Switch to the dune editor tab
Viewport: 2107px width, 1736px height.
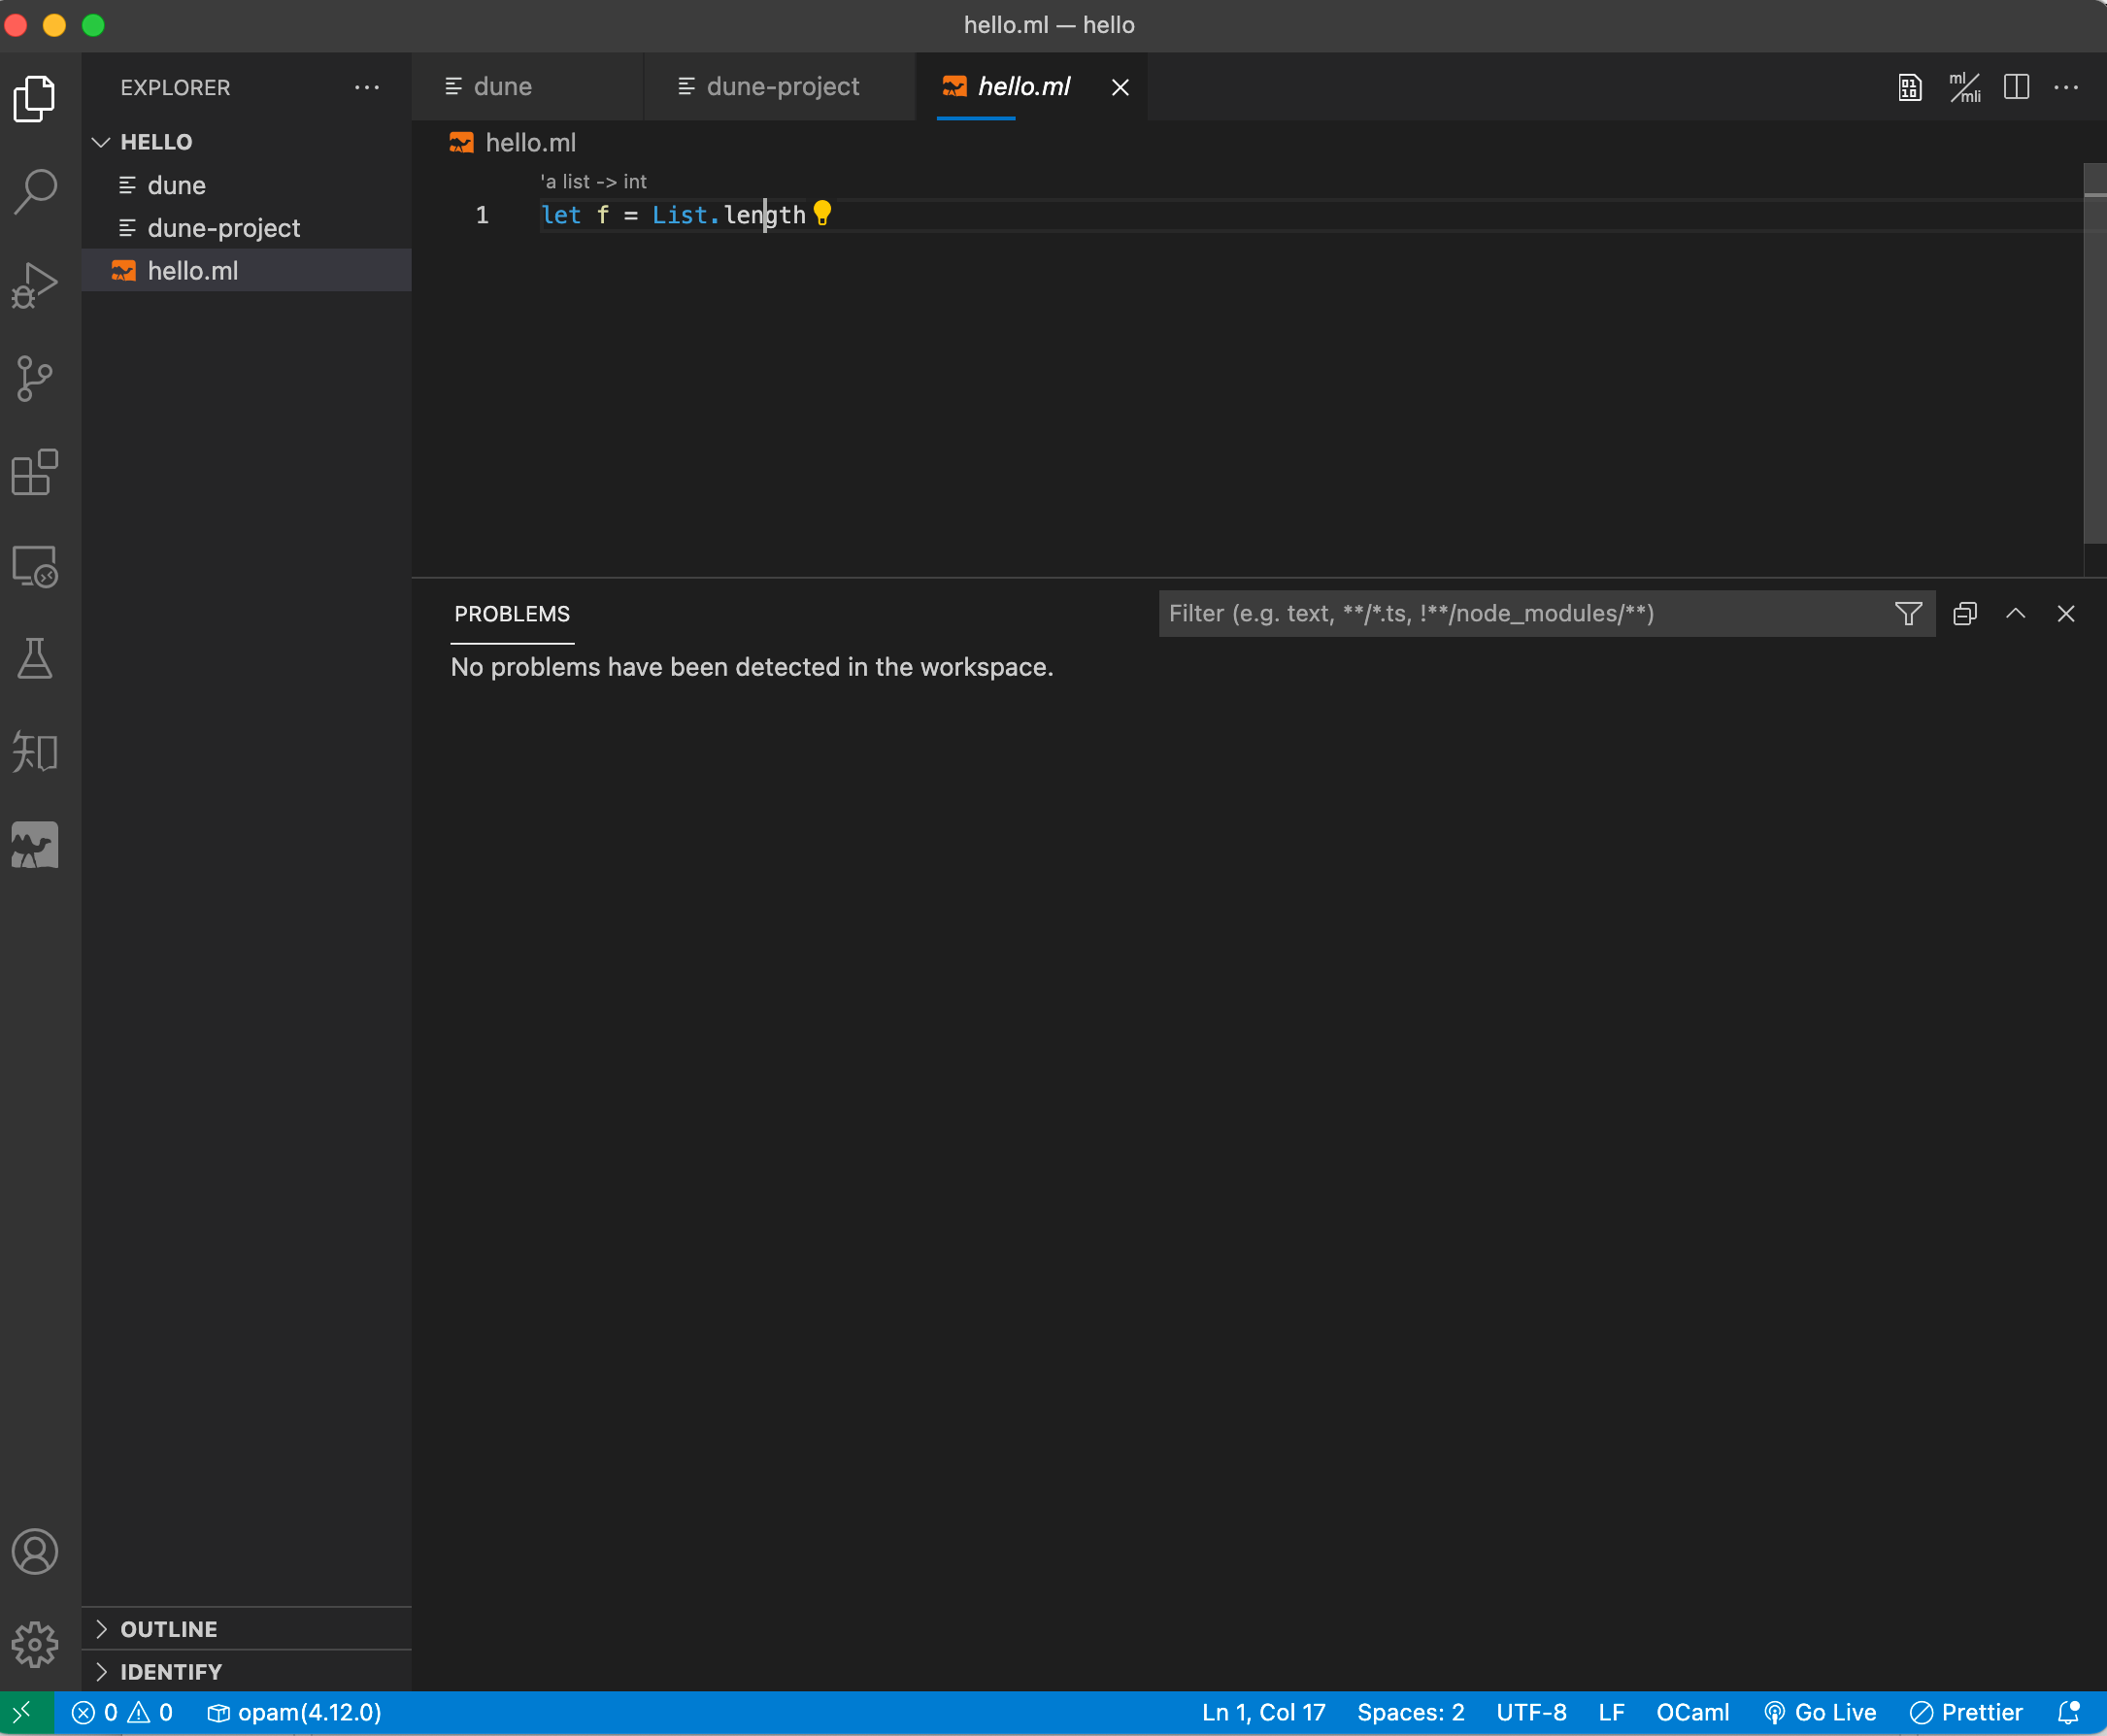click(x=502, y=87)
